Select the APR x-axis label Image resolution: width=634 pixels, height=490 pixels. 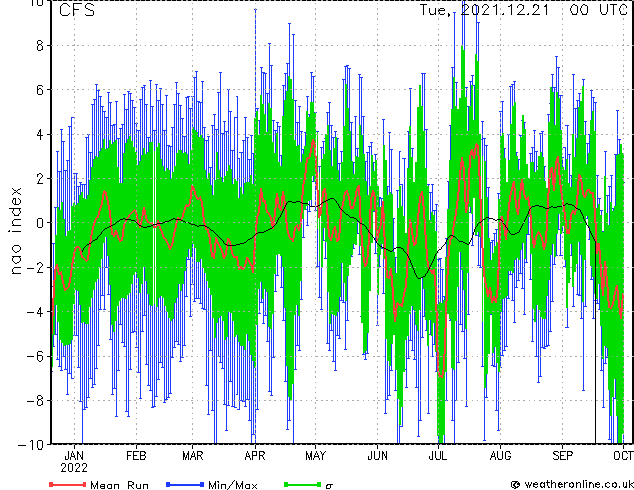coord(255,456)
